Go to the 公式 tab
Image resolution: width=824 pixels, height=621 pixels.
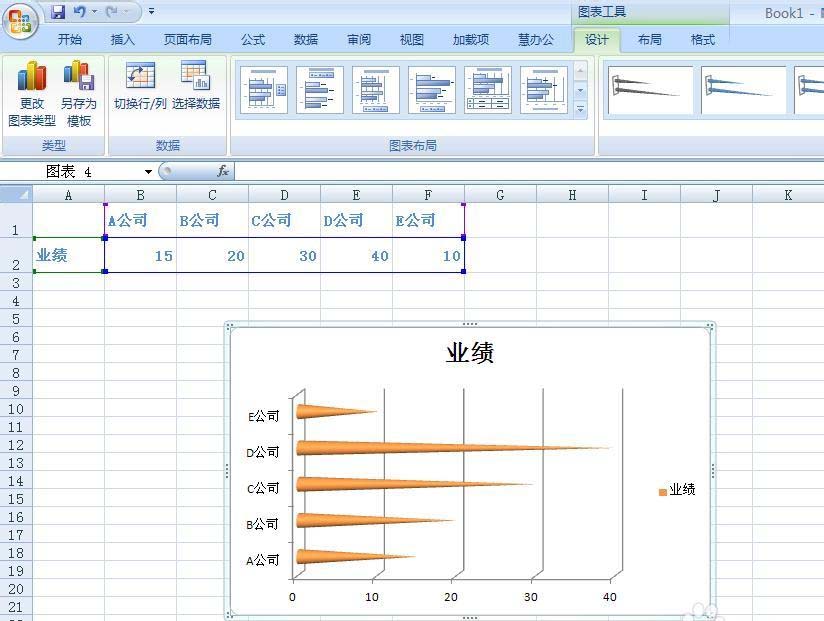253,40
